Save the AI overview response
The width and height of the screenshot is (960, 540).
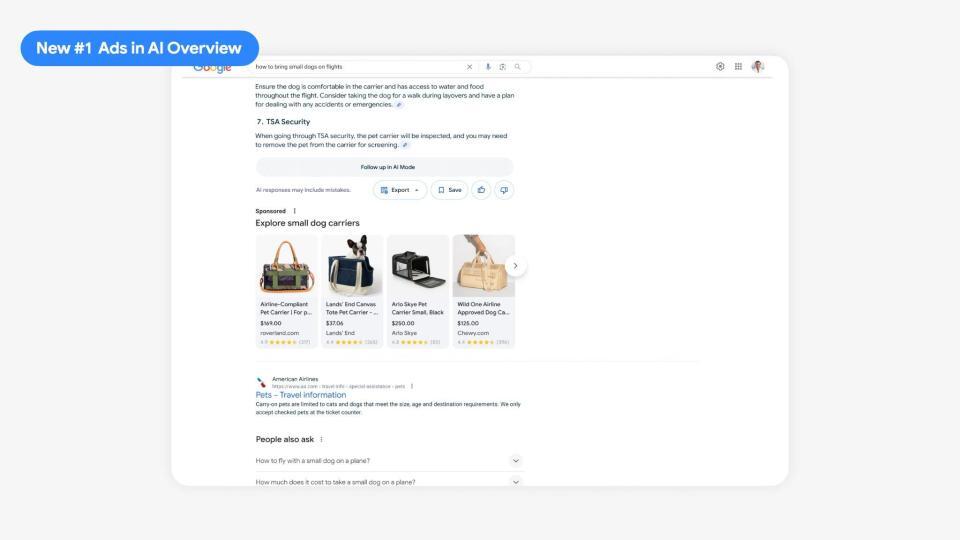[449, 190]
